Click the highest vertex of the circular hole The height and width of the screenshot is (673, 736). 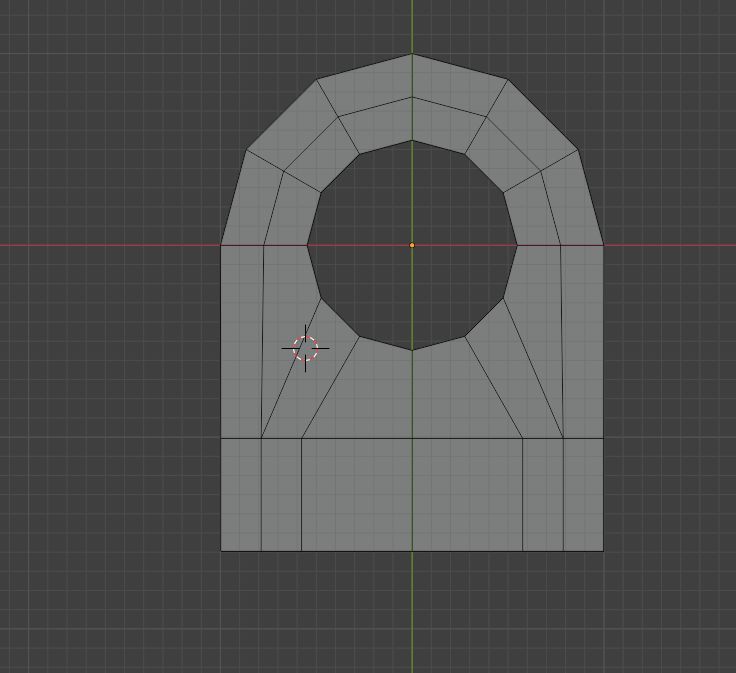412,140
